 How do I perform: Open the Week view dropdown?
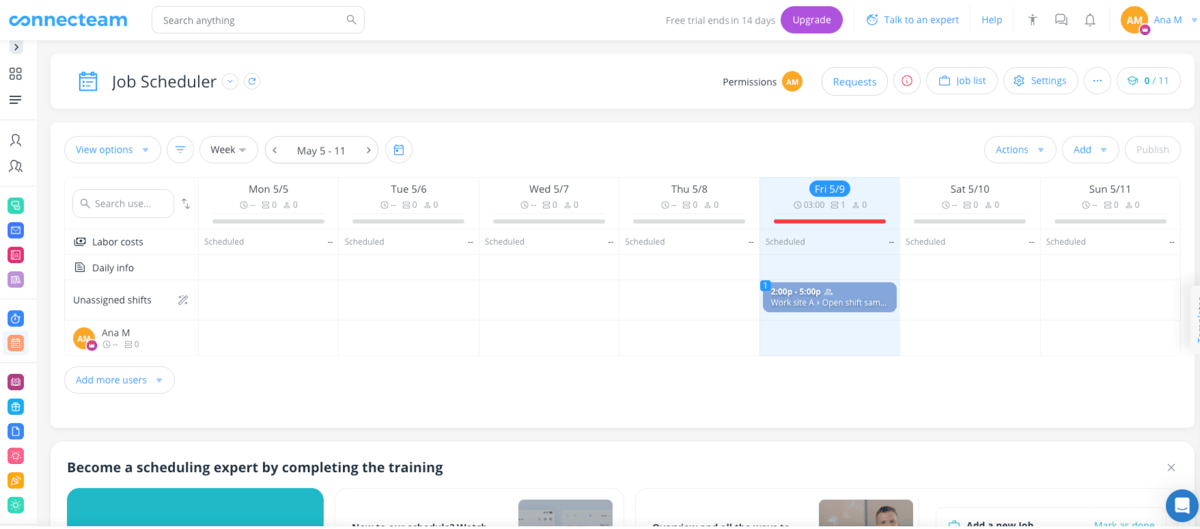(228, 150)
